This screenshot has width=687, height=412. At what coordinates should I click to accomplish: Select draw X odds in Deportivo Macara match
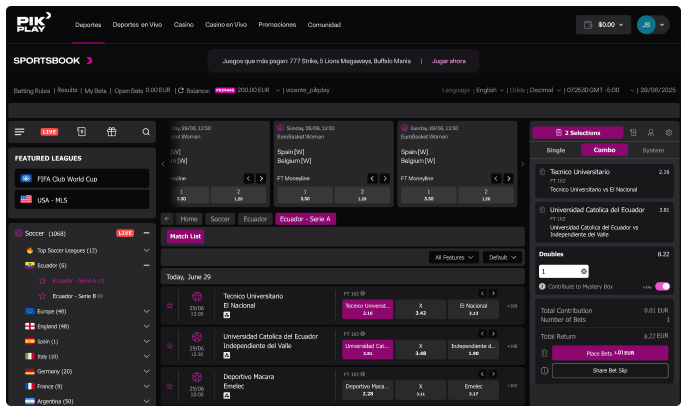421,390
